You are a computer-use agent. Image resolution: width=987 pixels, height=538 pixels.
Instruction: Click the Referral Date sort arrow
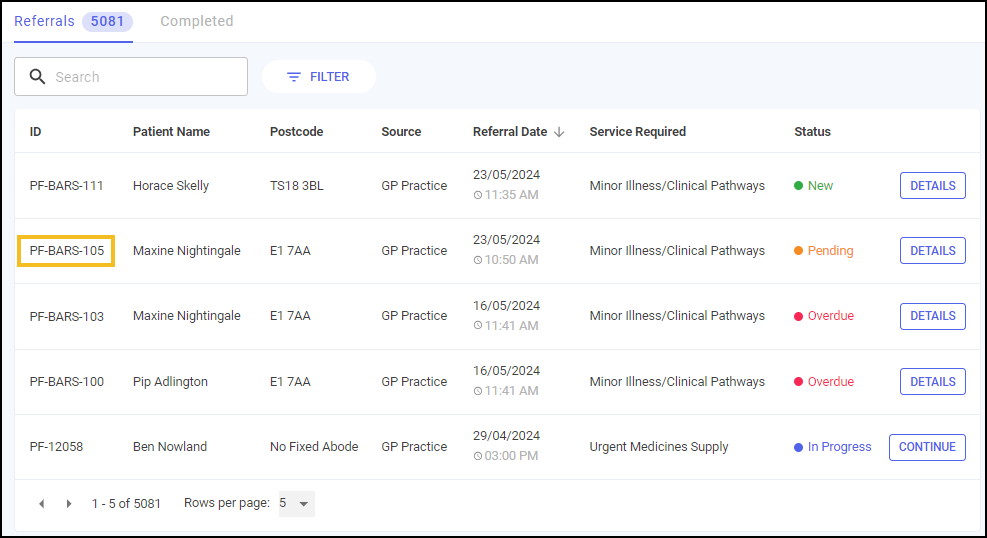coord(559,132)
